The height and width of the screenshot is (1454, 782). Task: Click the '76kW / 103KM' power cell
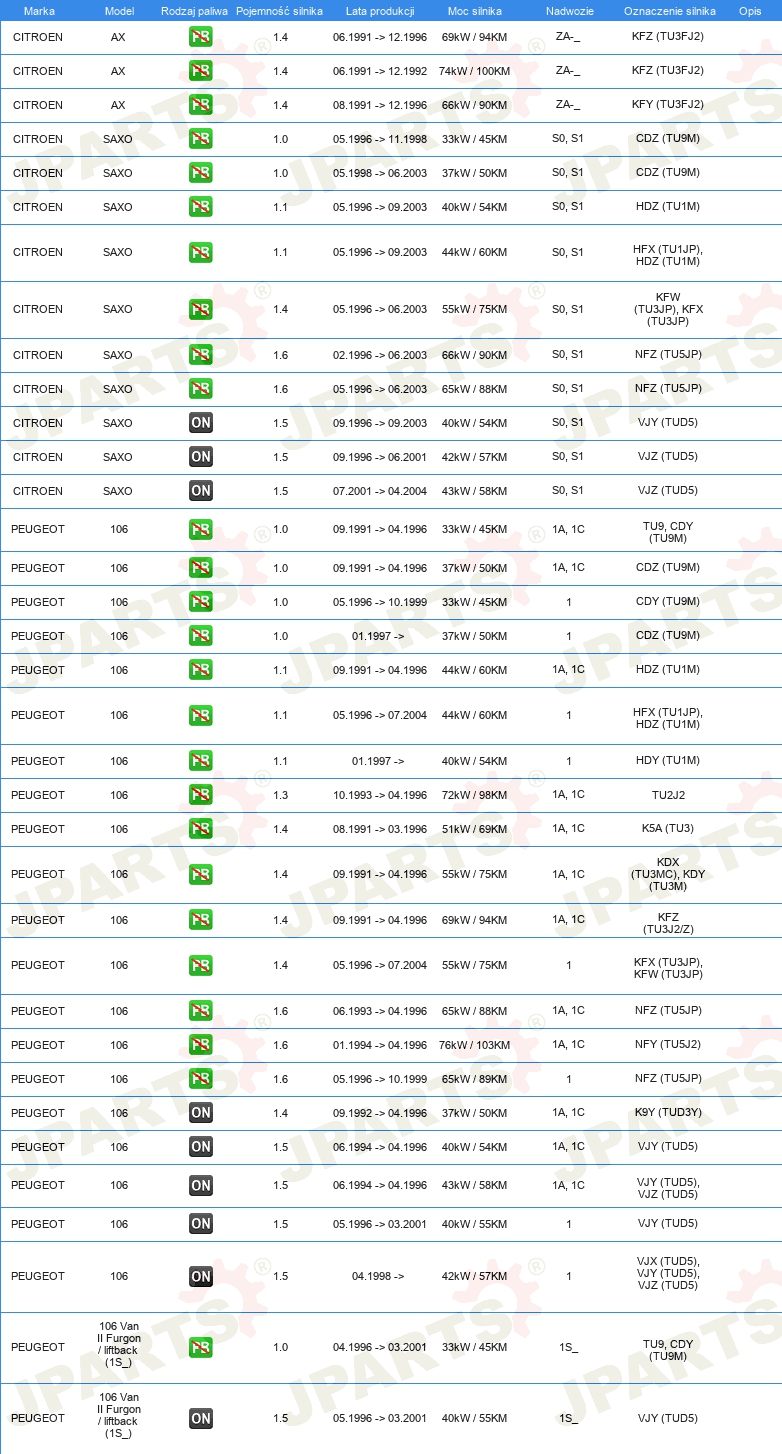474,1046
